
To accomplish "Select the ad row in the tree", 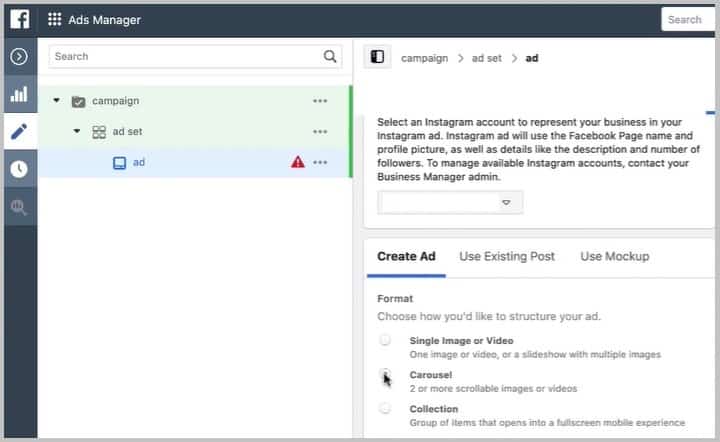I will tap(194, 162).
